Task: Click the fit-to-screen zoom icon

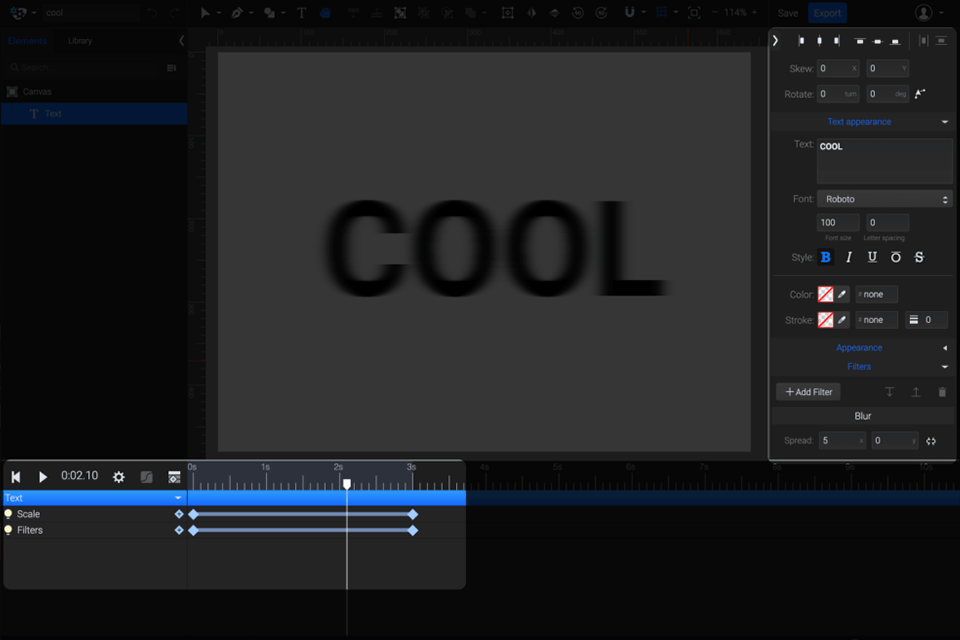Action: pos(694,12)
